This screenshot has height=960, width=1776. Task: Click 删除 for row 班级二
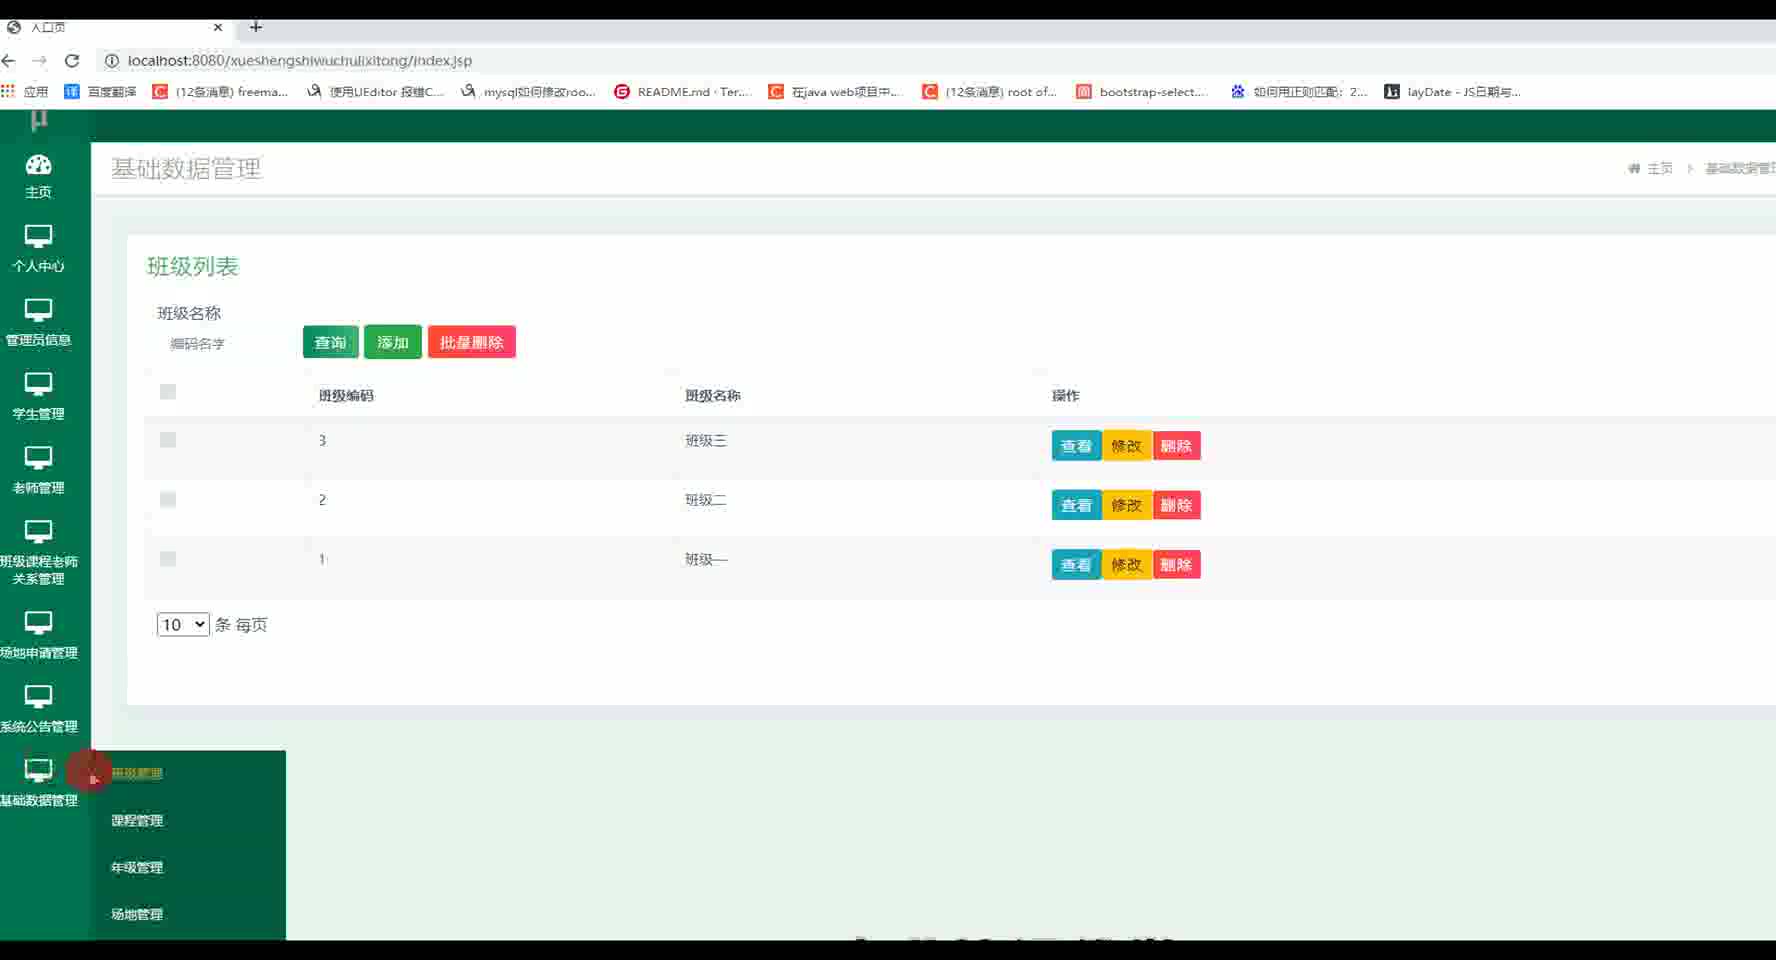(x=1177, y=505)
